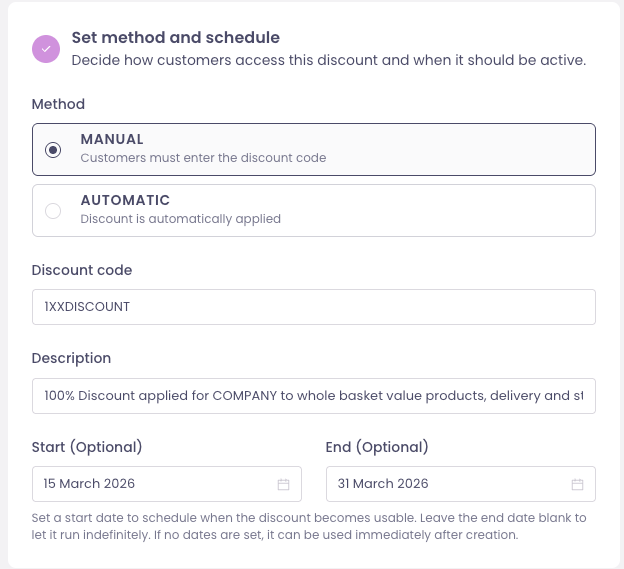Viewport: 624px width, 569px height.
Task: Click the "Description" field label
Action: coord(71,358)
